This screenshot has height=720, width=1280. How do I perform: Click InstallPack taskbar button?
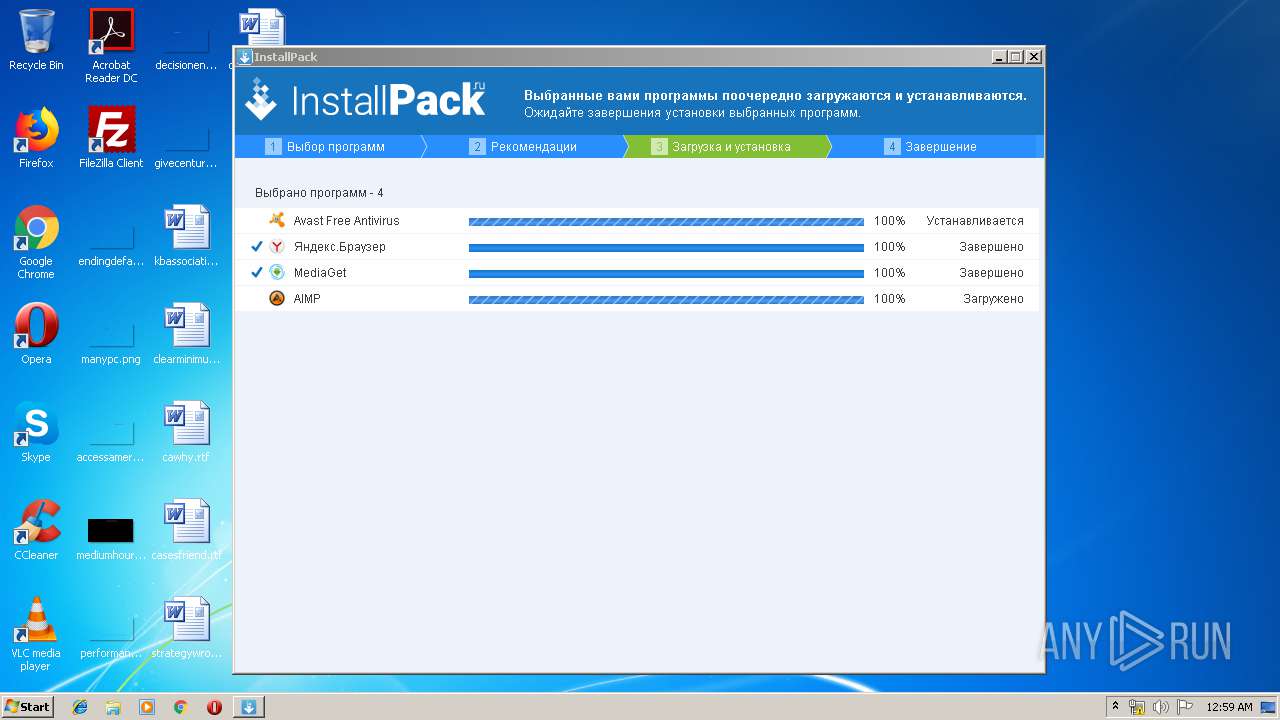coord(249,707)
